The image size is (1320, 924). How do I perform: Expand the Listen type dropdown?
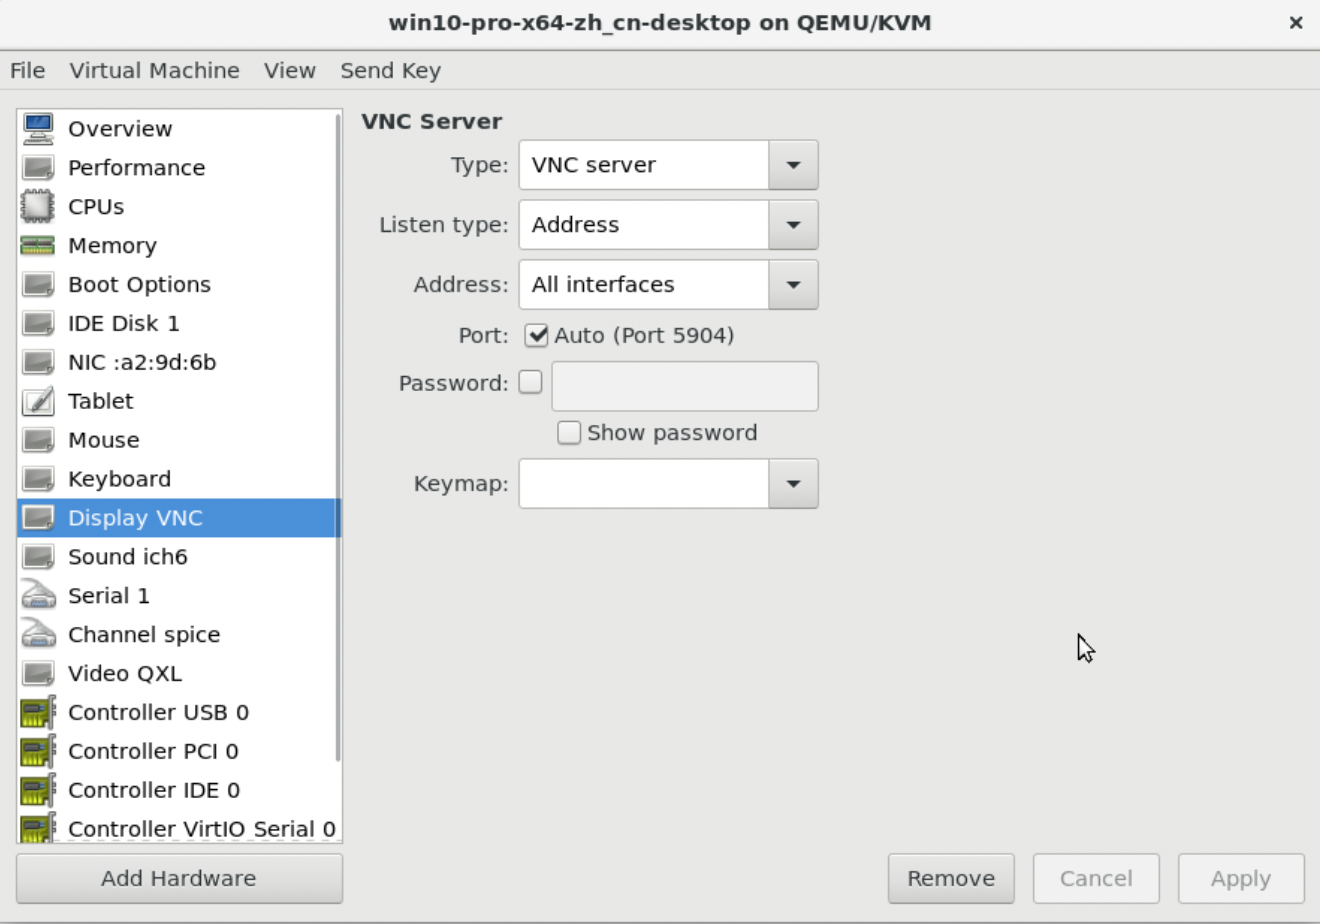793,225
